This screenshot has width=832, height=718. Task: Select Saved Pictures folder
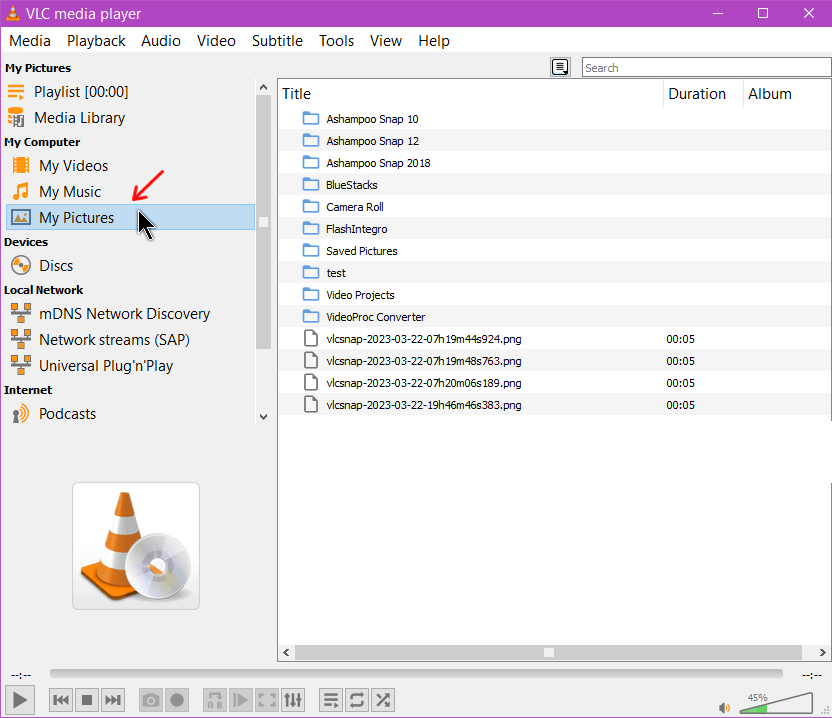pyautogui.click(x=554, y=251)
